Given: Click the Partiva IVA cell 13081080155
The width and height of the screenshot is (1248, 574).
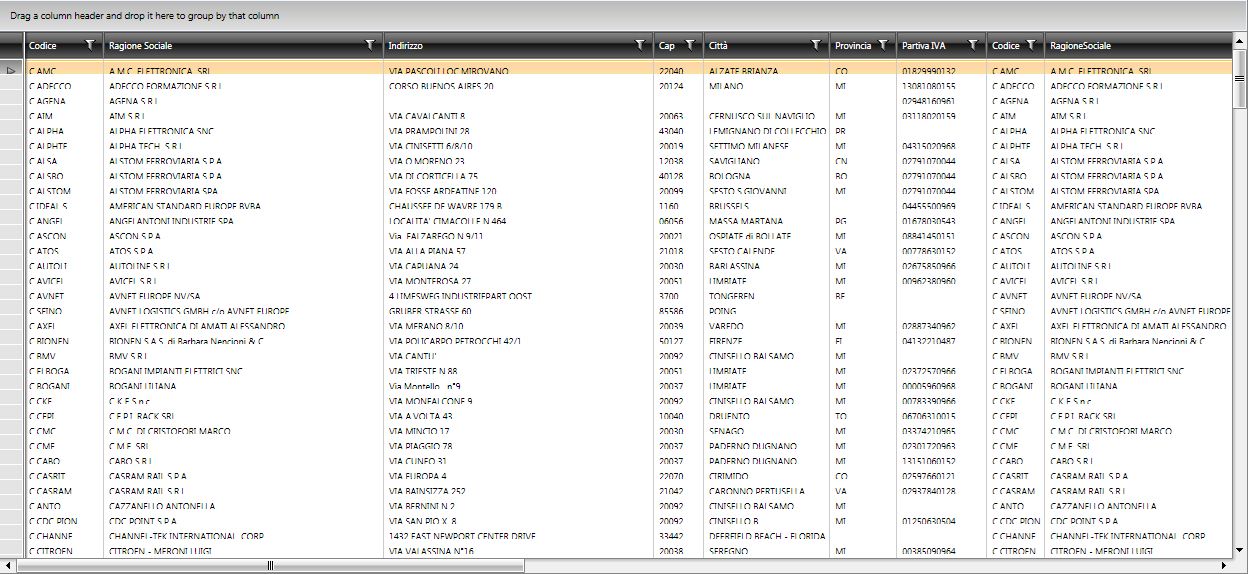Looking at the screenshot, I should [942, 86].
